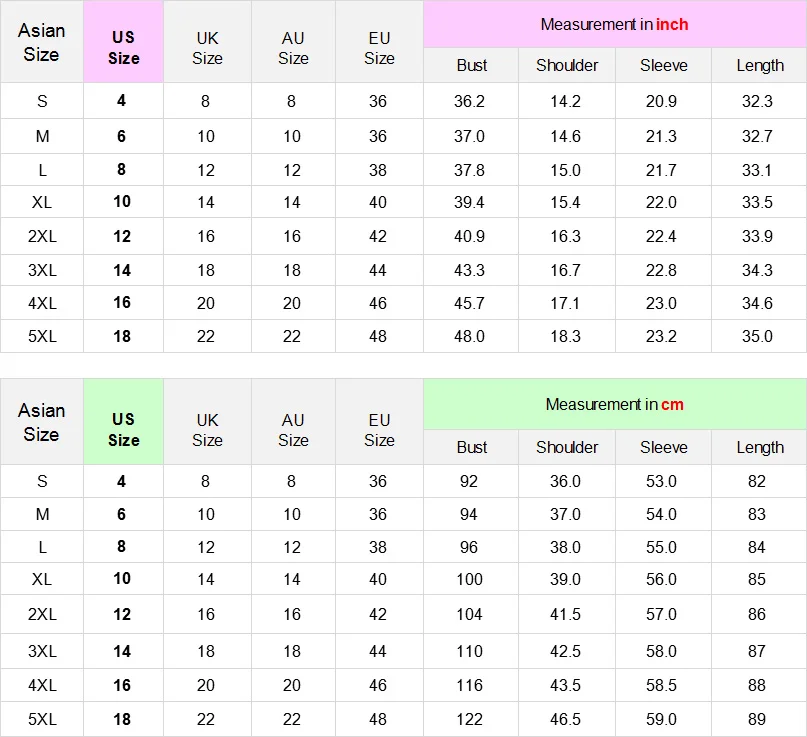Click the bust value 122 for size 5XL
The image size is (807, 737).
[469, 719]
